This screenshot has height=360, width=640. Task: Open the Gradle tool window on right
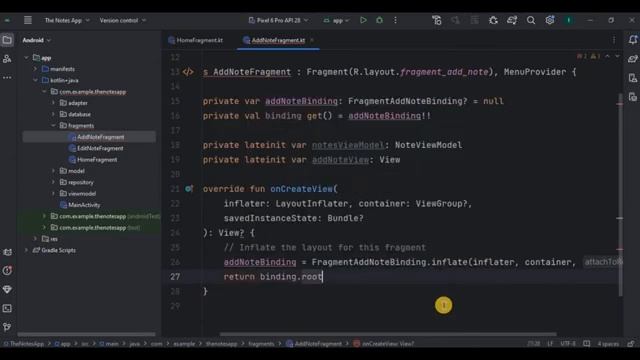point(633,59)
